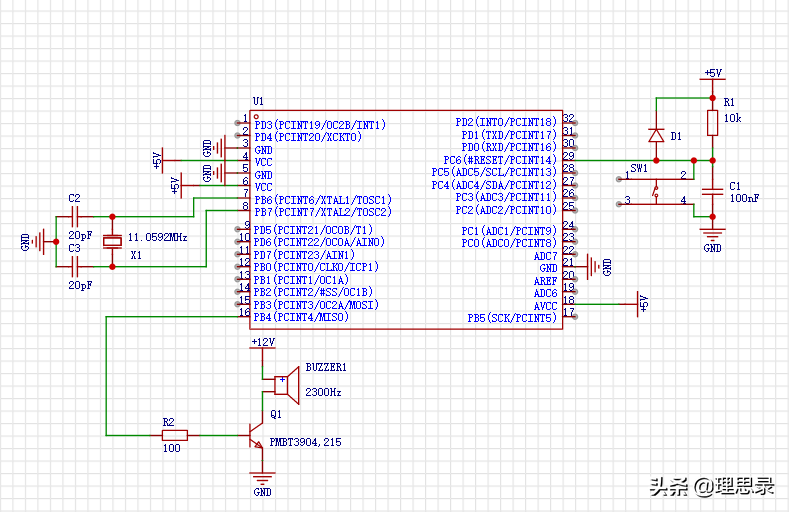Click the ADC6 pin label
The height and width of the screenshot is (512, 789).
(545, 293)
